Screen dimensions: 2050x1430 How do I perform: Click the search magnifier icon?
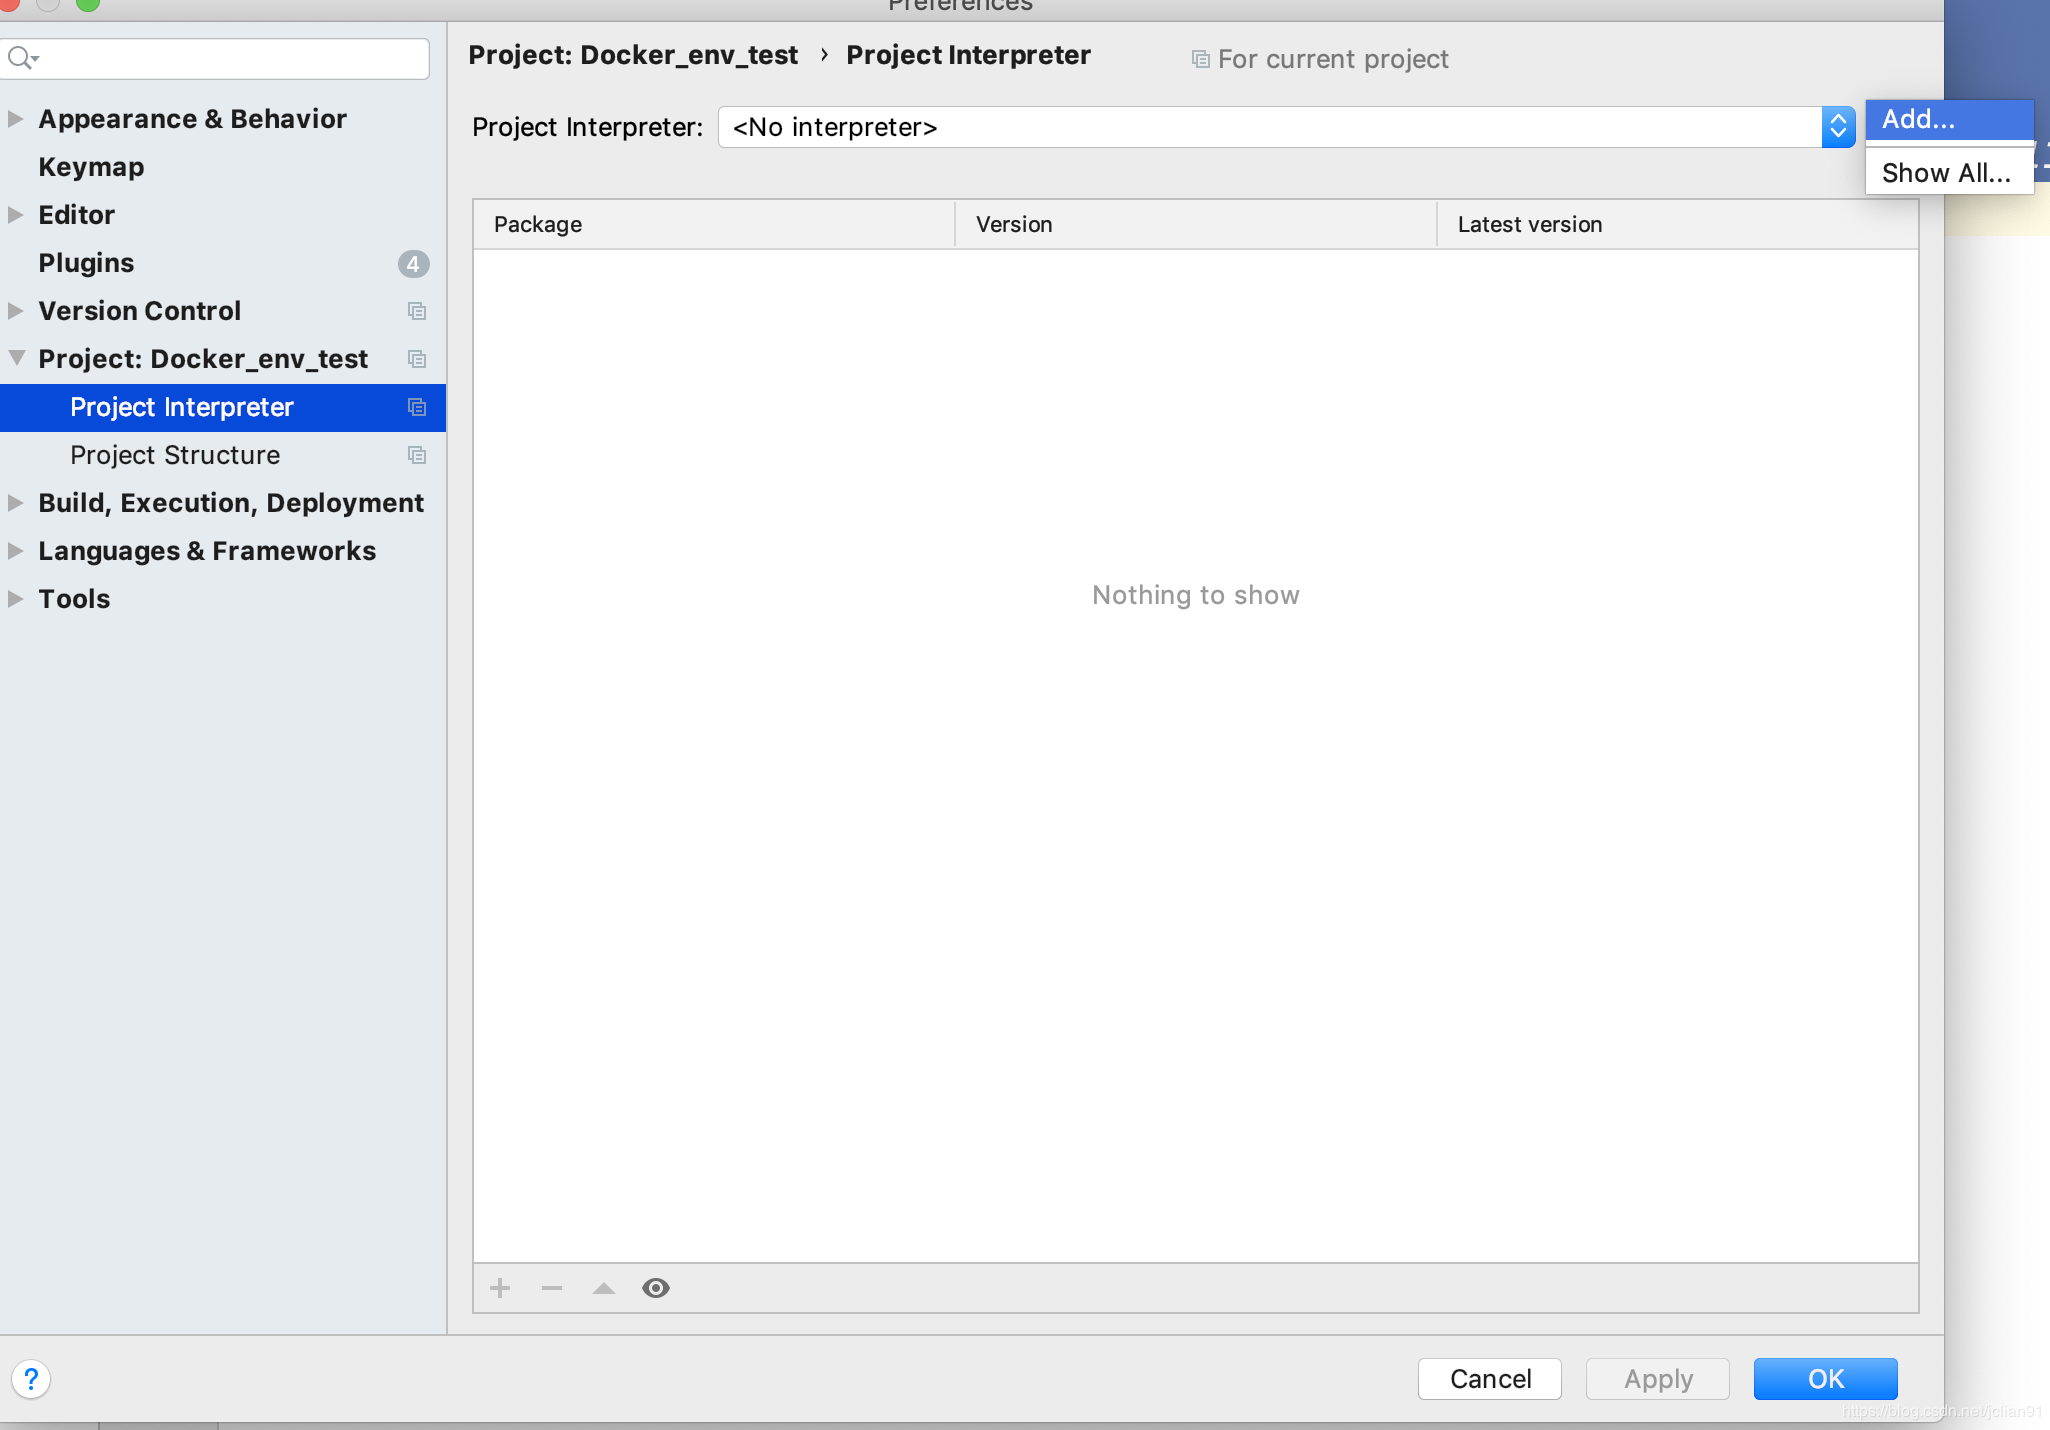(x=21, y=58)
